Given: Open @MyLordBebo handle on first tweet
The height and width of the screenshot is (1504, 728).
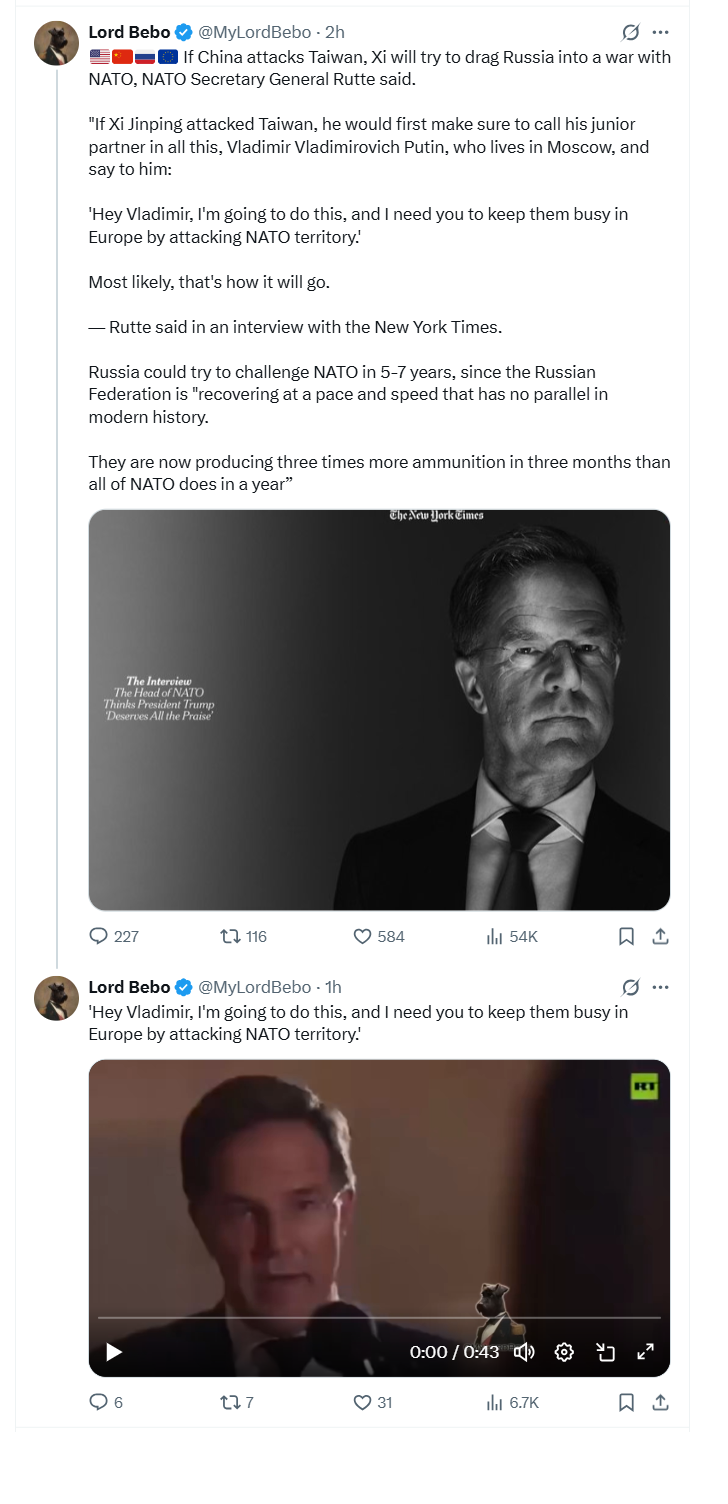Looking at the screenshot, I should tap(254, 32).
